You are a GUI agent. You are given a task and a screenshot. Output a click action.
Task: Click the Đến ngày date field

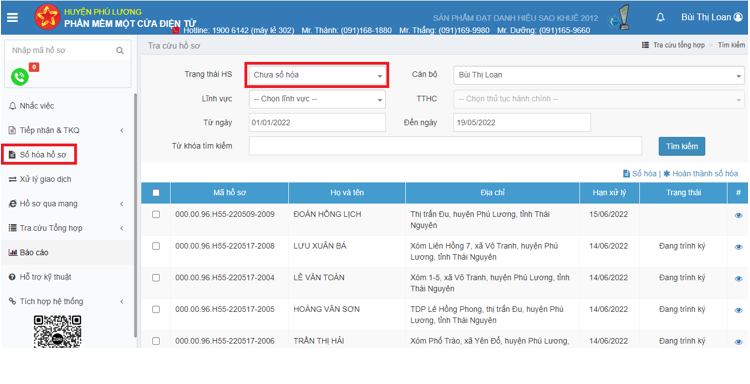pos(522,122)
